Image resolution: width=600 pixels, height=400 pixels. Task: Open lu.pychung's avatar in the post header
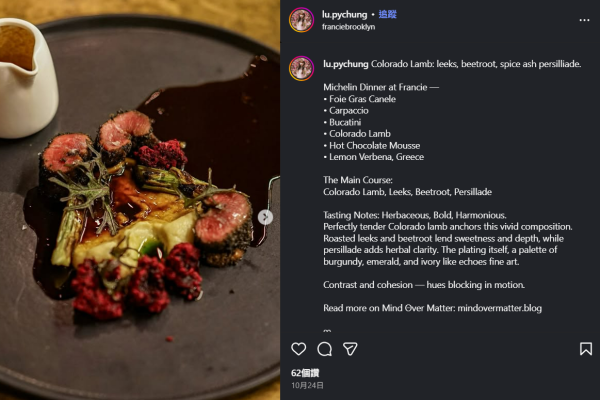point(301,20)
